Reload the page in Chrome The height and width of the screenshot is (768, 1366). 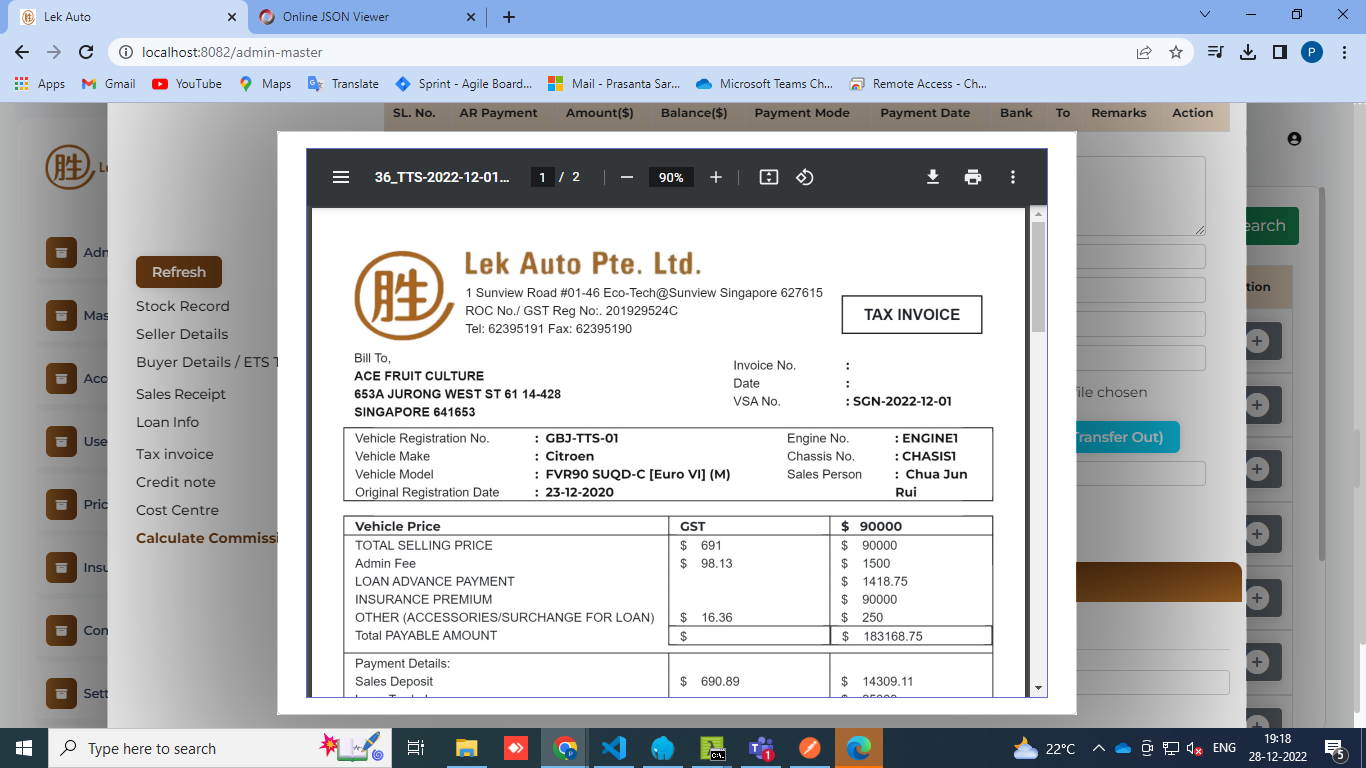(86, 52)
